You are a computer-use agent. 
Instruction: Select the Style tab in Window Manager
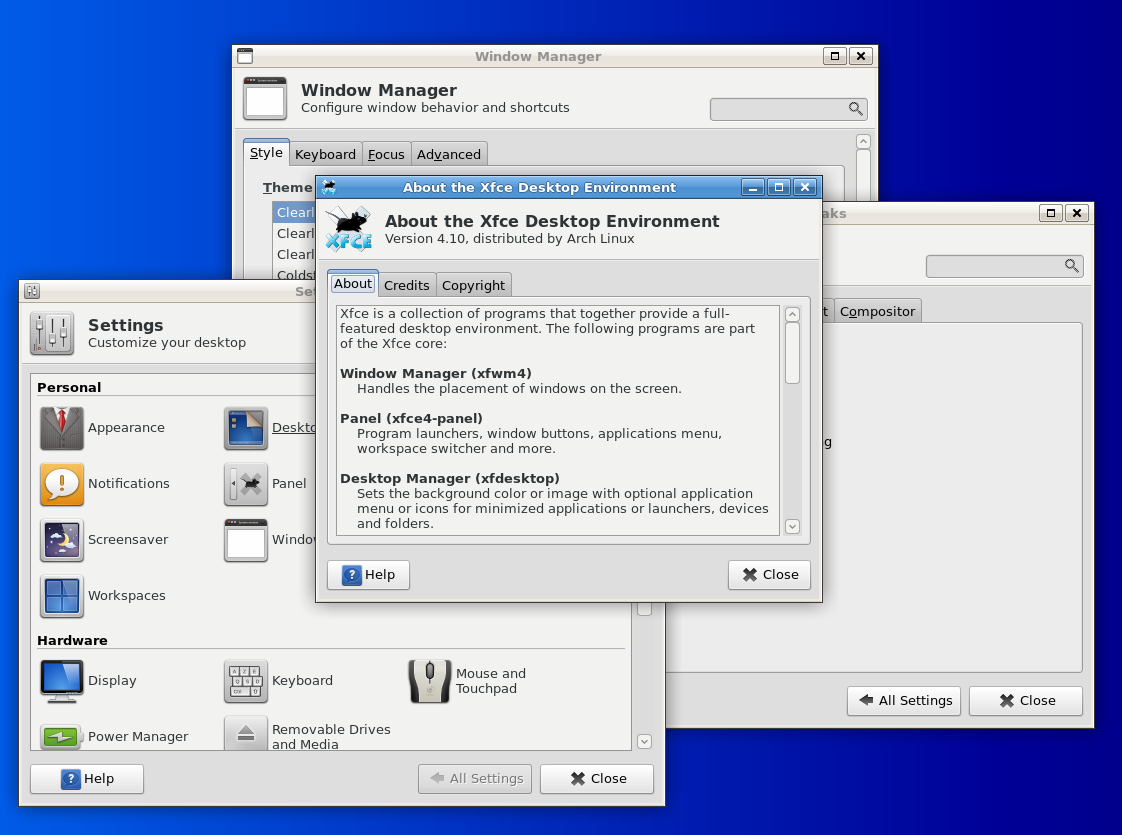(x=266, y=152)
